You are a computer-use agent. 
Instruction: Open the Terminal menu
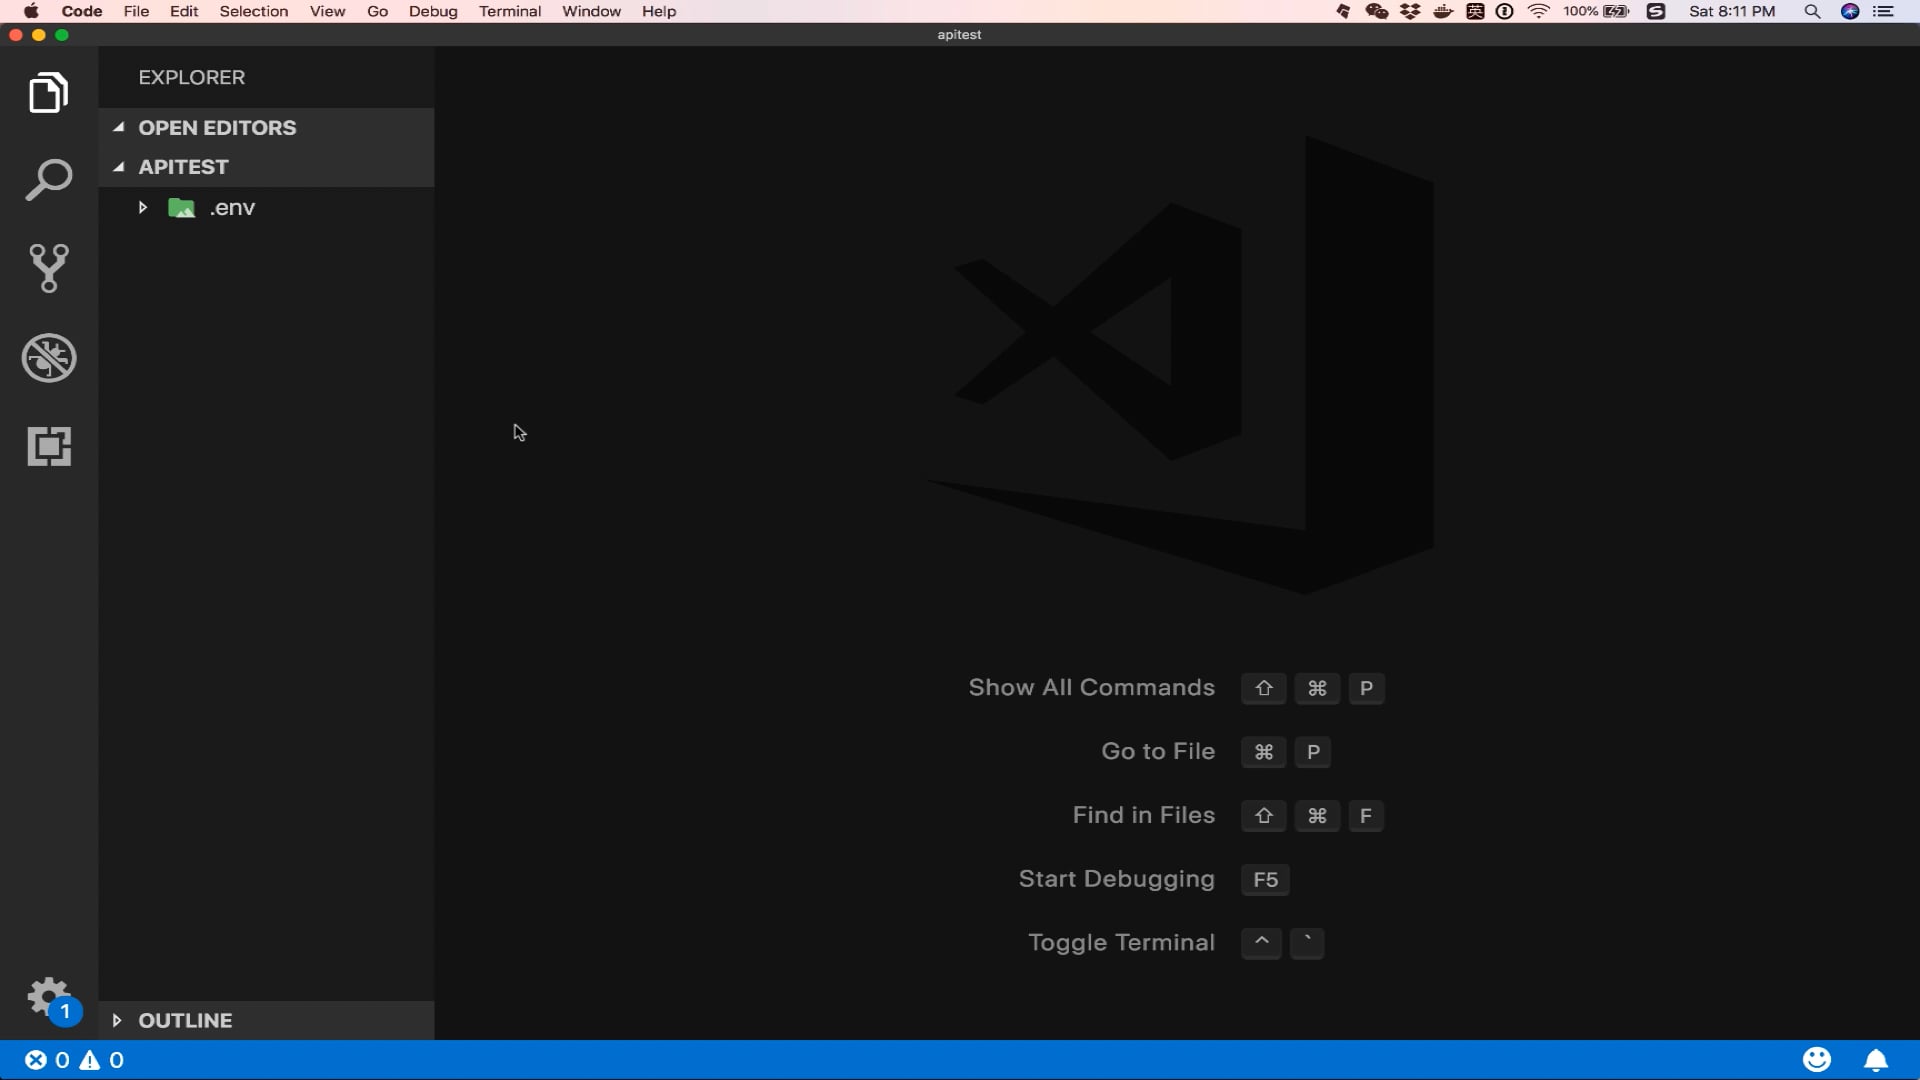click(x=510, y=11)
